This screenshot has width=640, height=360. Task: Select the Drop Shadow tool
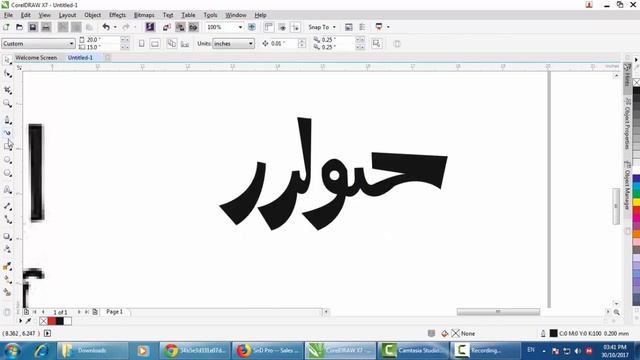7,236
